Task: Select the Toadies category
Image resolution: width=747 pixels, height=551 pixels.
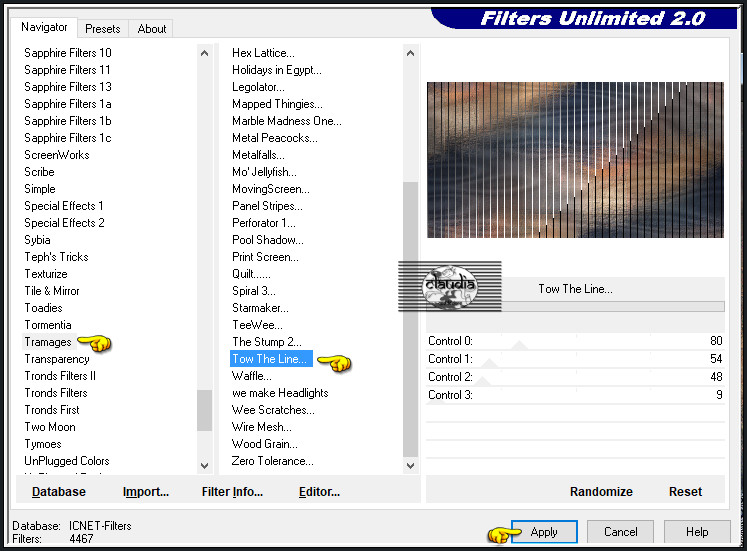Action: (43, 308)
